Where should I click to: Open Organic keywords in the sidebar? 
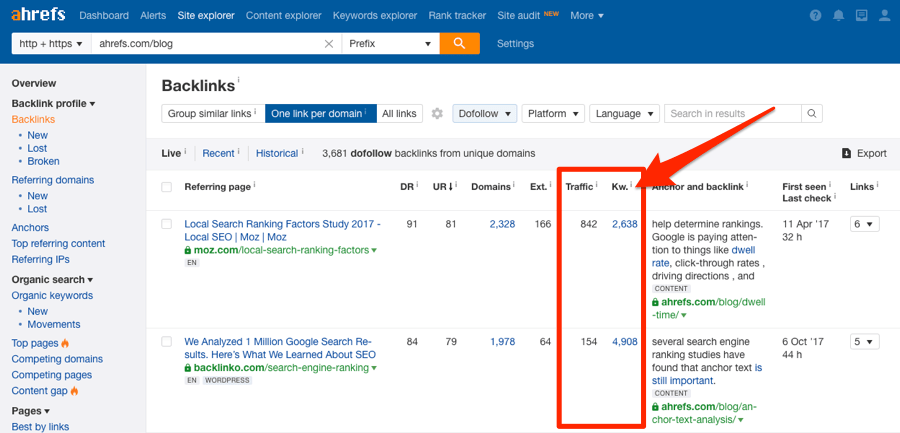point(52,295)
